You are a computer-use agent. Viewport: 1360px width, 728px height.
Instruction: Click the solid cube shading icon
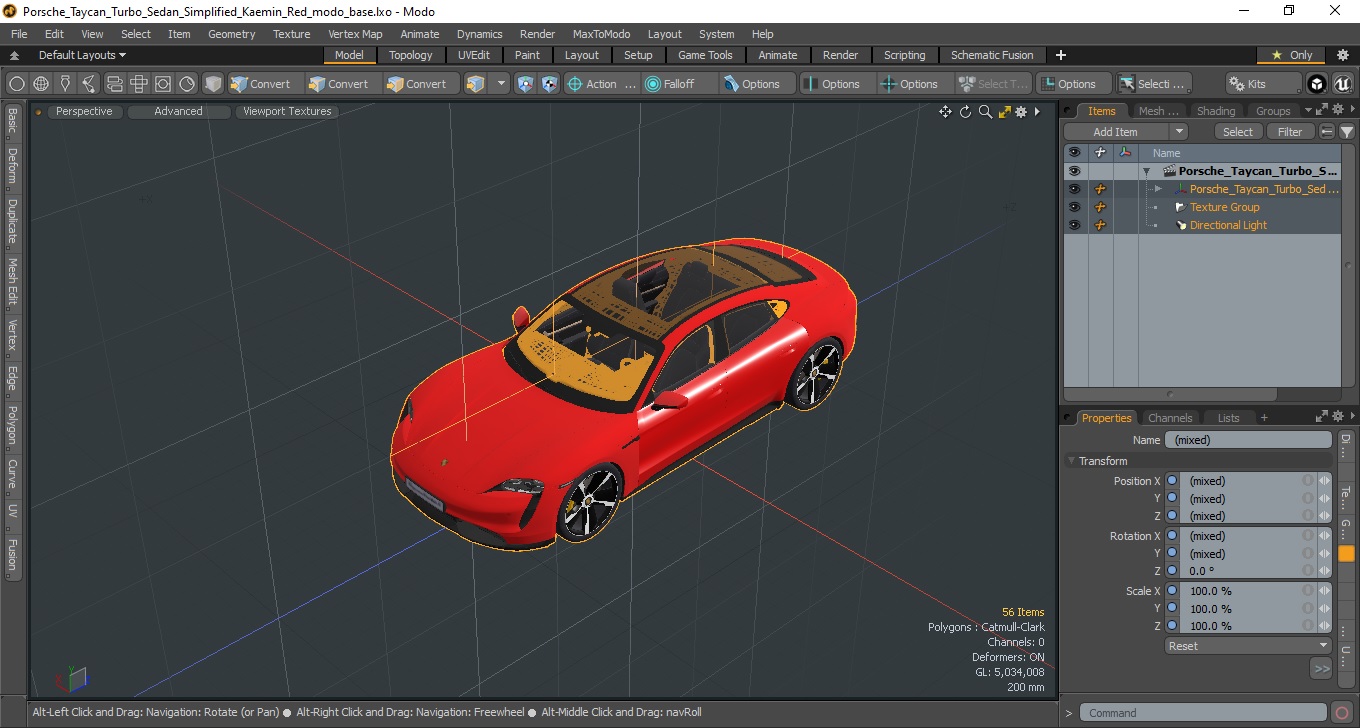213,84
